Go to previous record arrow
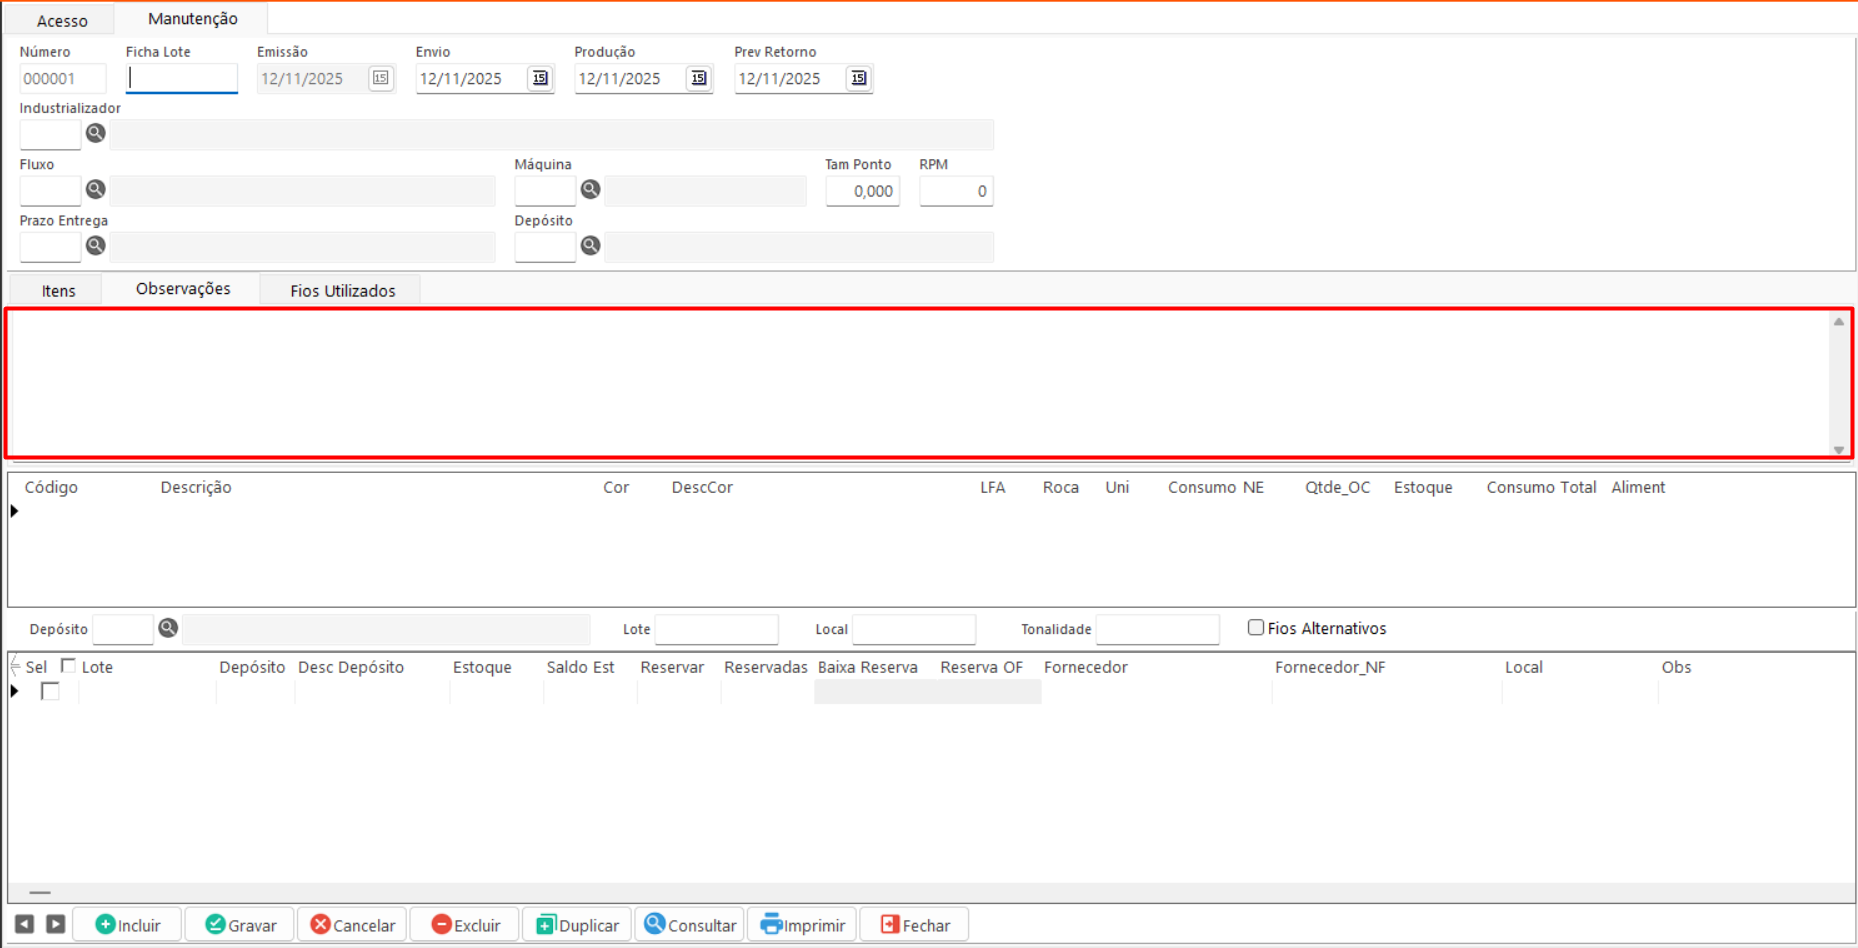This screenshot has width=1858, height=948. click(x=25, y=925)
